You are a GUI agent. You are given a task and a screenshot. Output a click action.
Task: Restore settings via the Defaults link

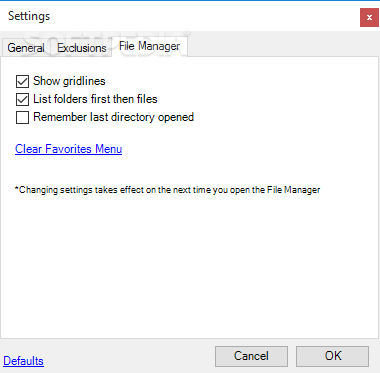coord(23,361)
